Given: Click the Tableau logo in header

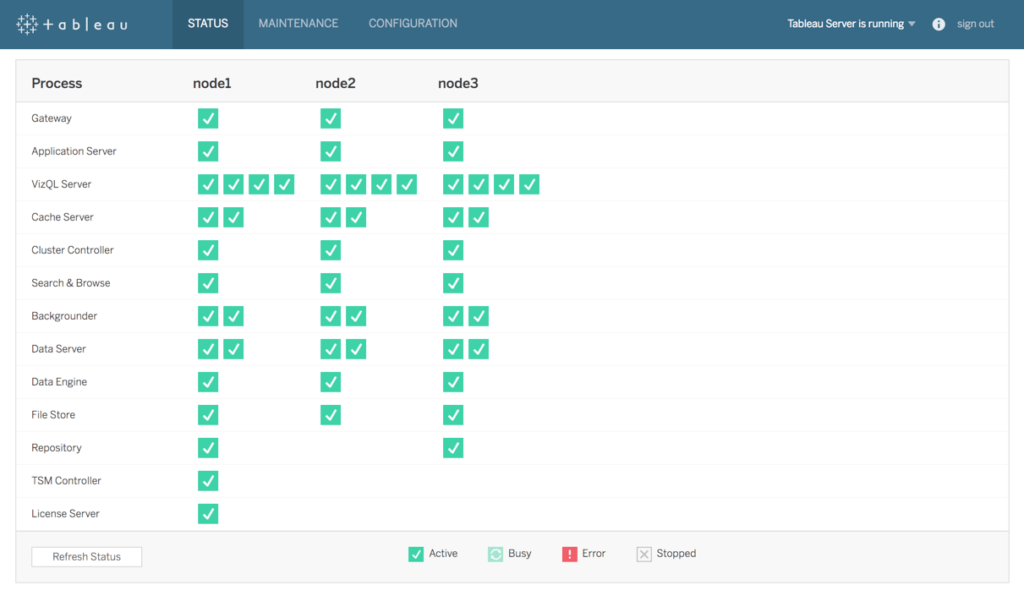Looking at the screenshot, I should [x=72, y=24].
